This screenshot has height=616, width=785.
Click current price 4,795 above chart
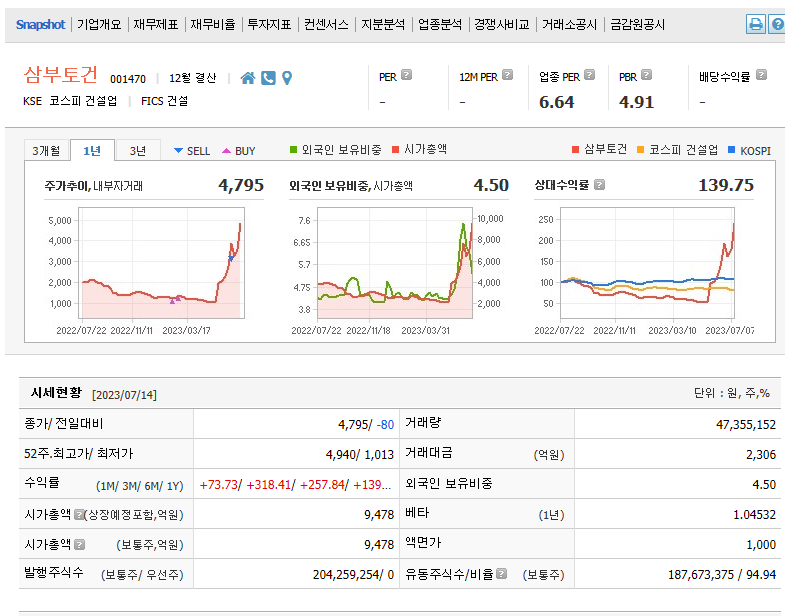click(x=241, y=185)
